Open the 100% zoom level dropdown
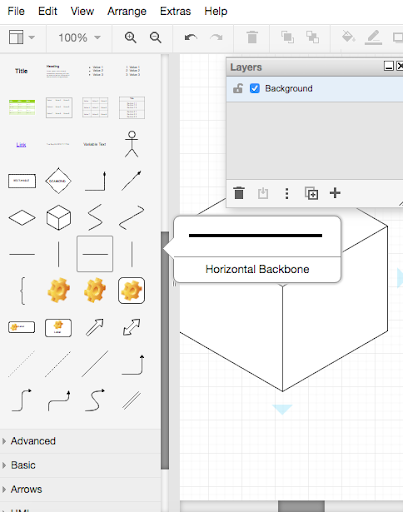The height and width of the screenshot is (512, 403). pos(79,38)
